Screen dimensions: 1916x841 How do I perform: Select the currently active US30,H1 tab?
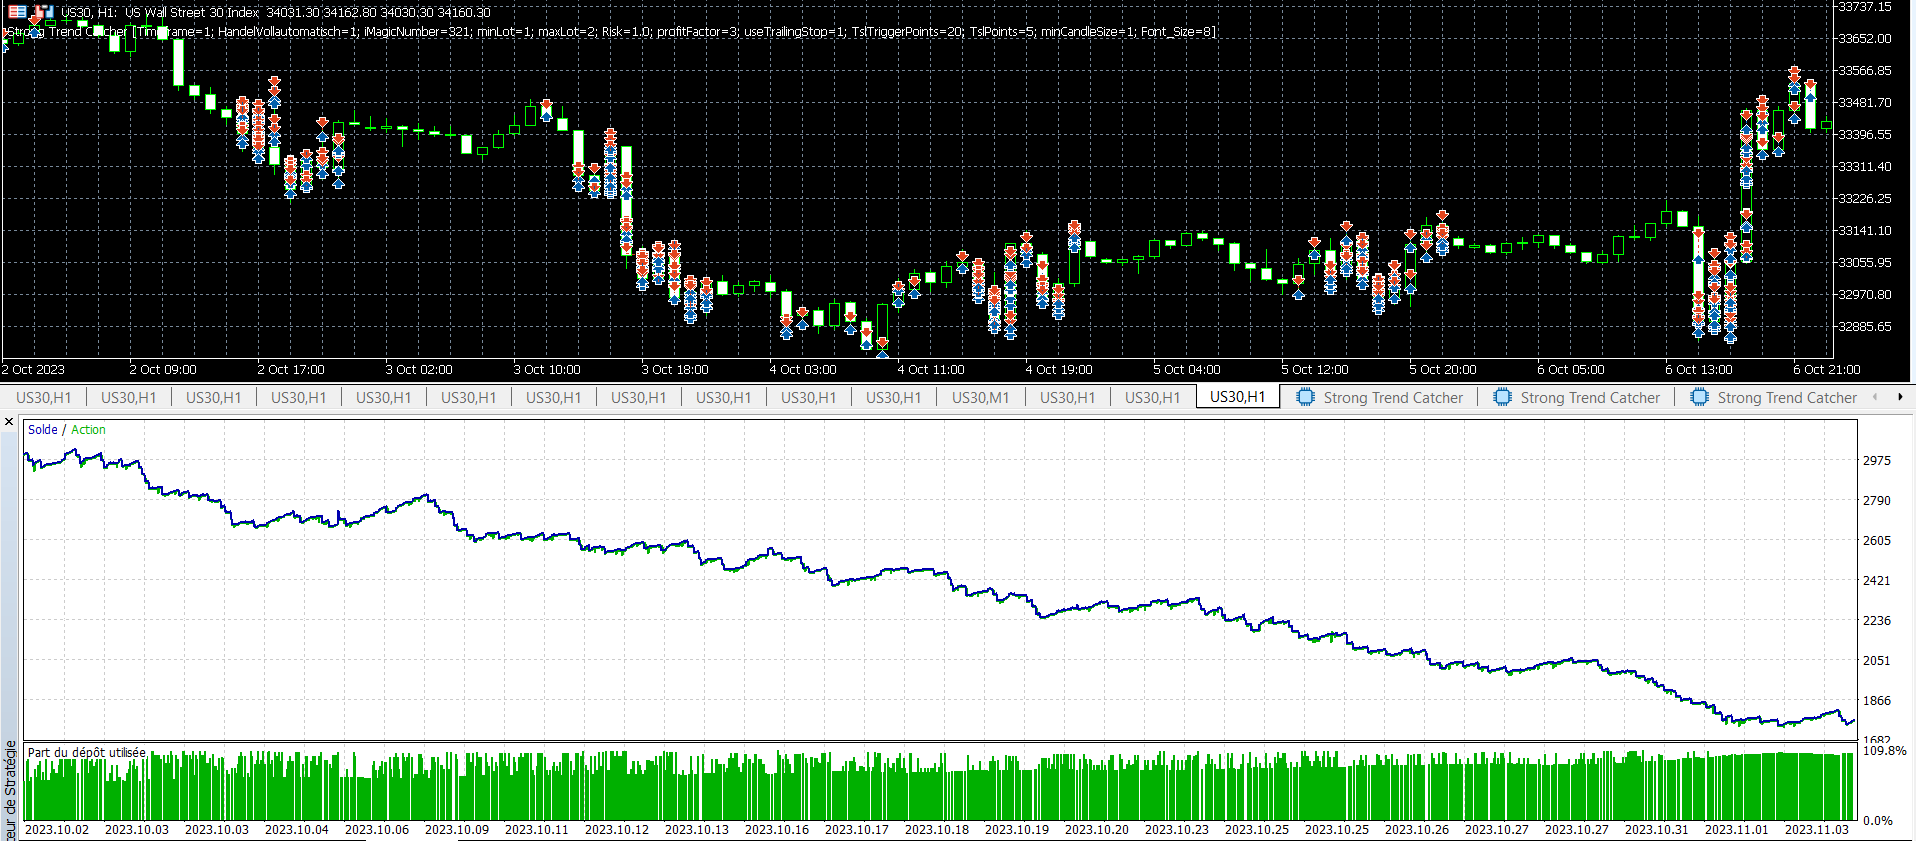point(1237,397)
